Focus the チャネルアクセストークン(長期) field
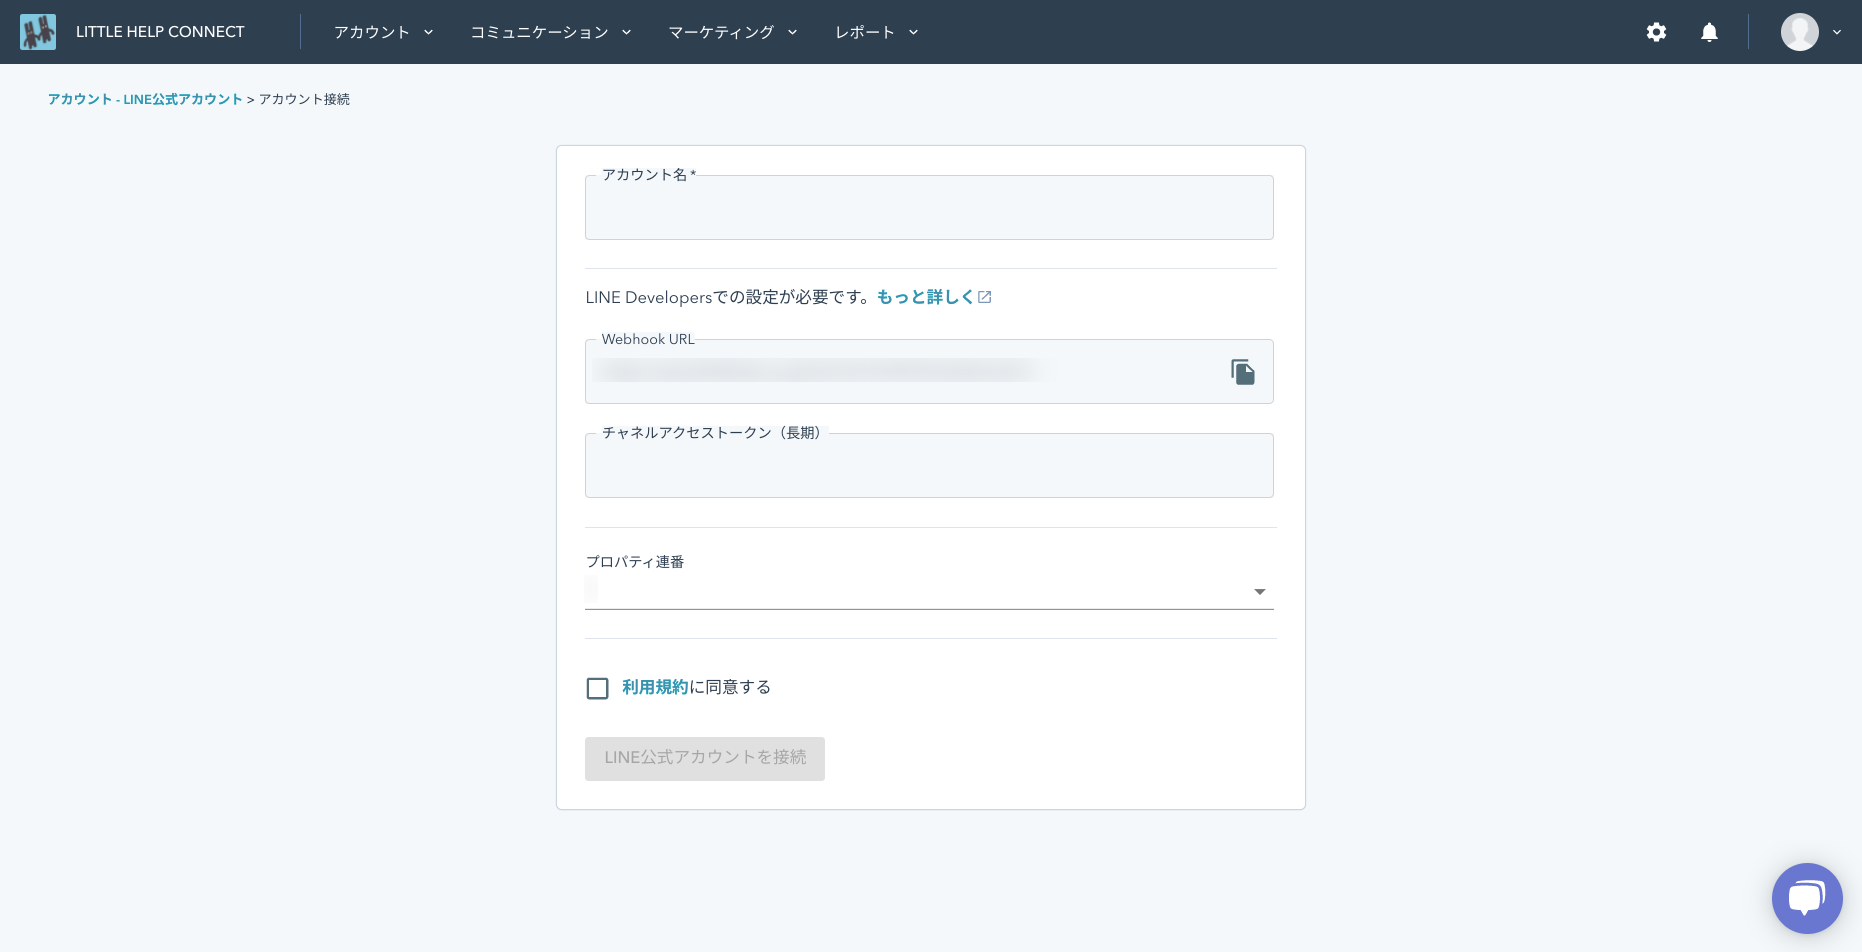The image size is (1862, 952). point(929,466)
